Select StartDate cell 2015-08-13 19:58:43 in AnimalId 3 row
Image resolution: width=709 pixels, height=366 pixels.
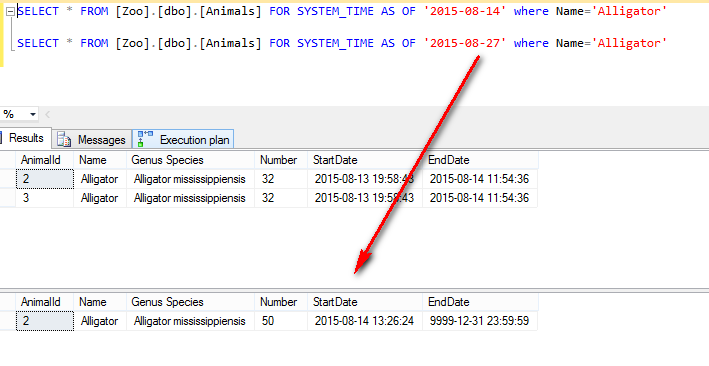(x=365, y=198)
